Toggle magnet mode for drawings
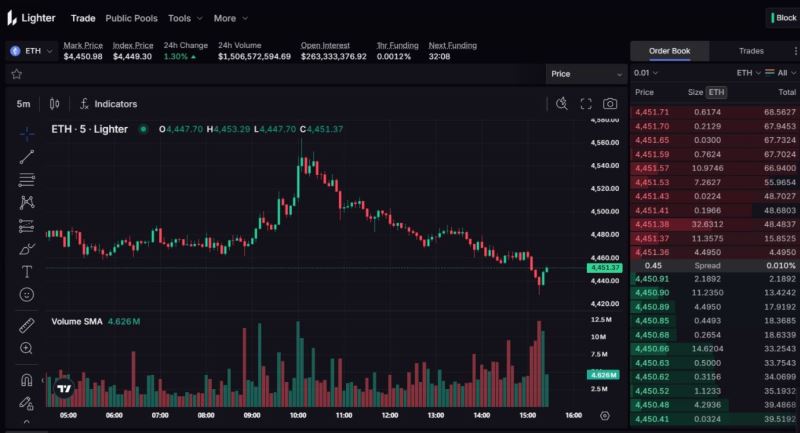The image size is (800, 433). [27, 380]
